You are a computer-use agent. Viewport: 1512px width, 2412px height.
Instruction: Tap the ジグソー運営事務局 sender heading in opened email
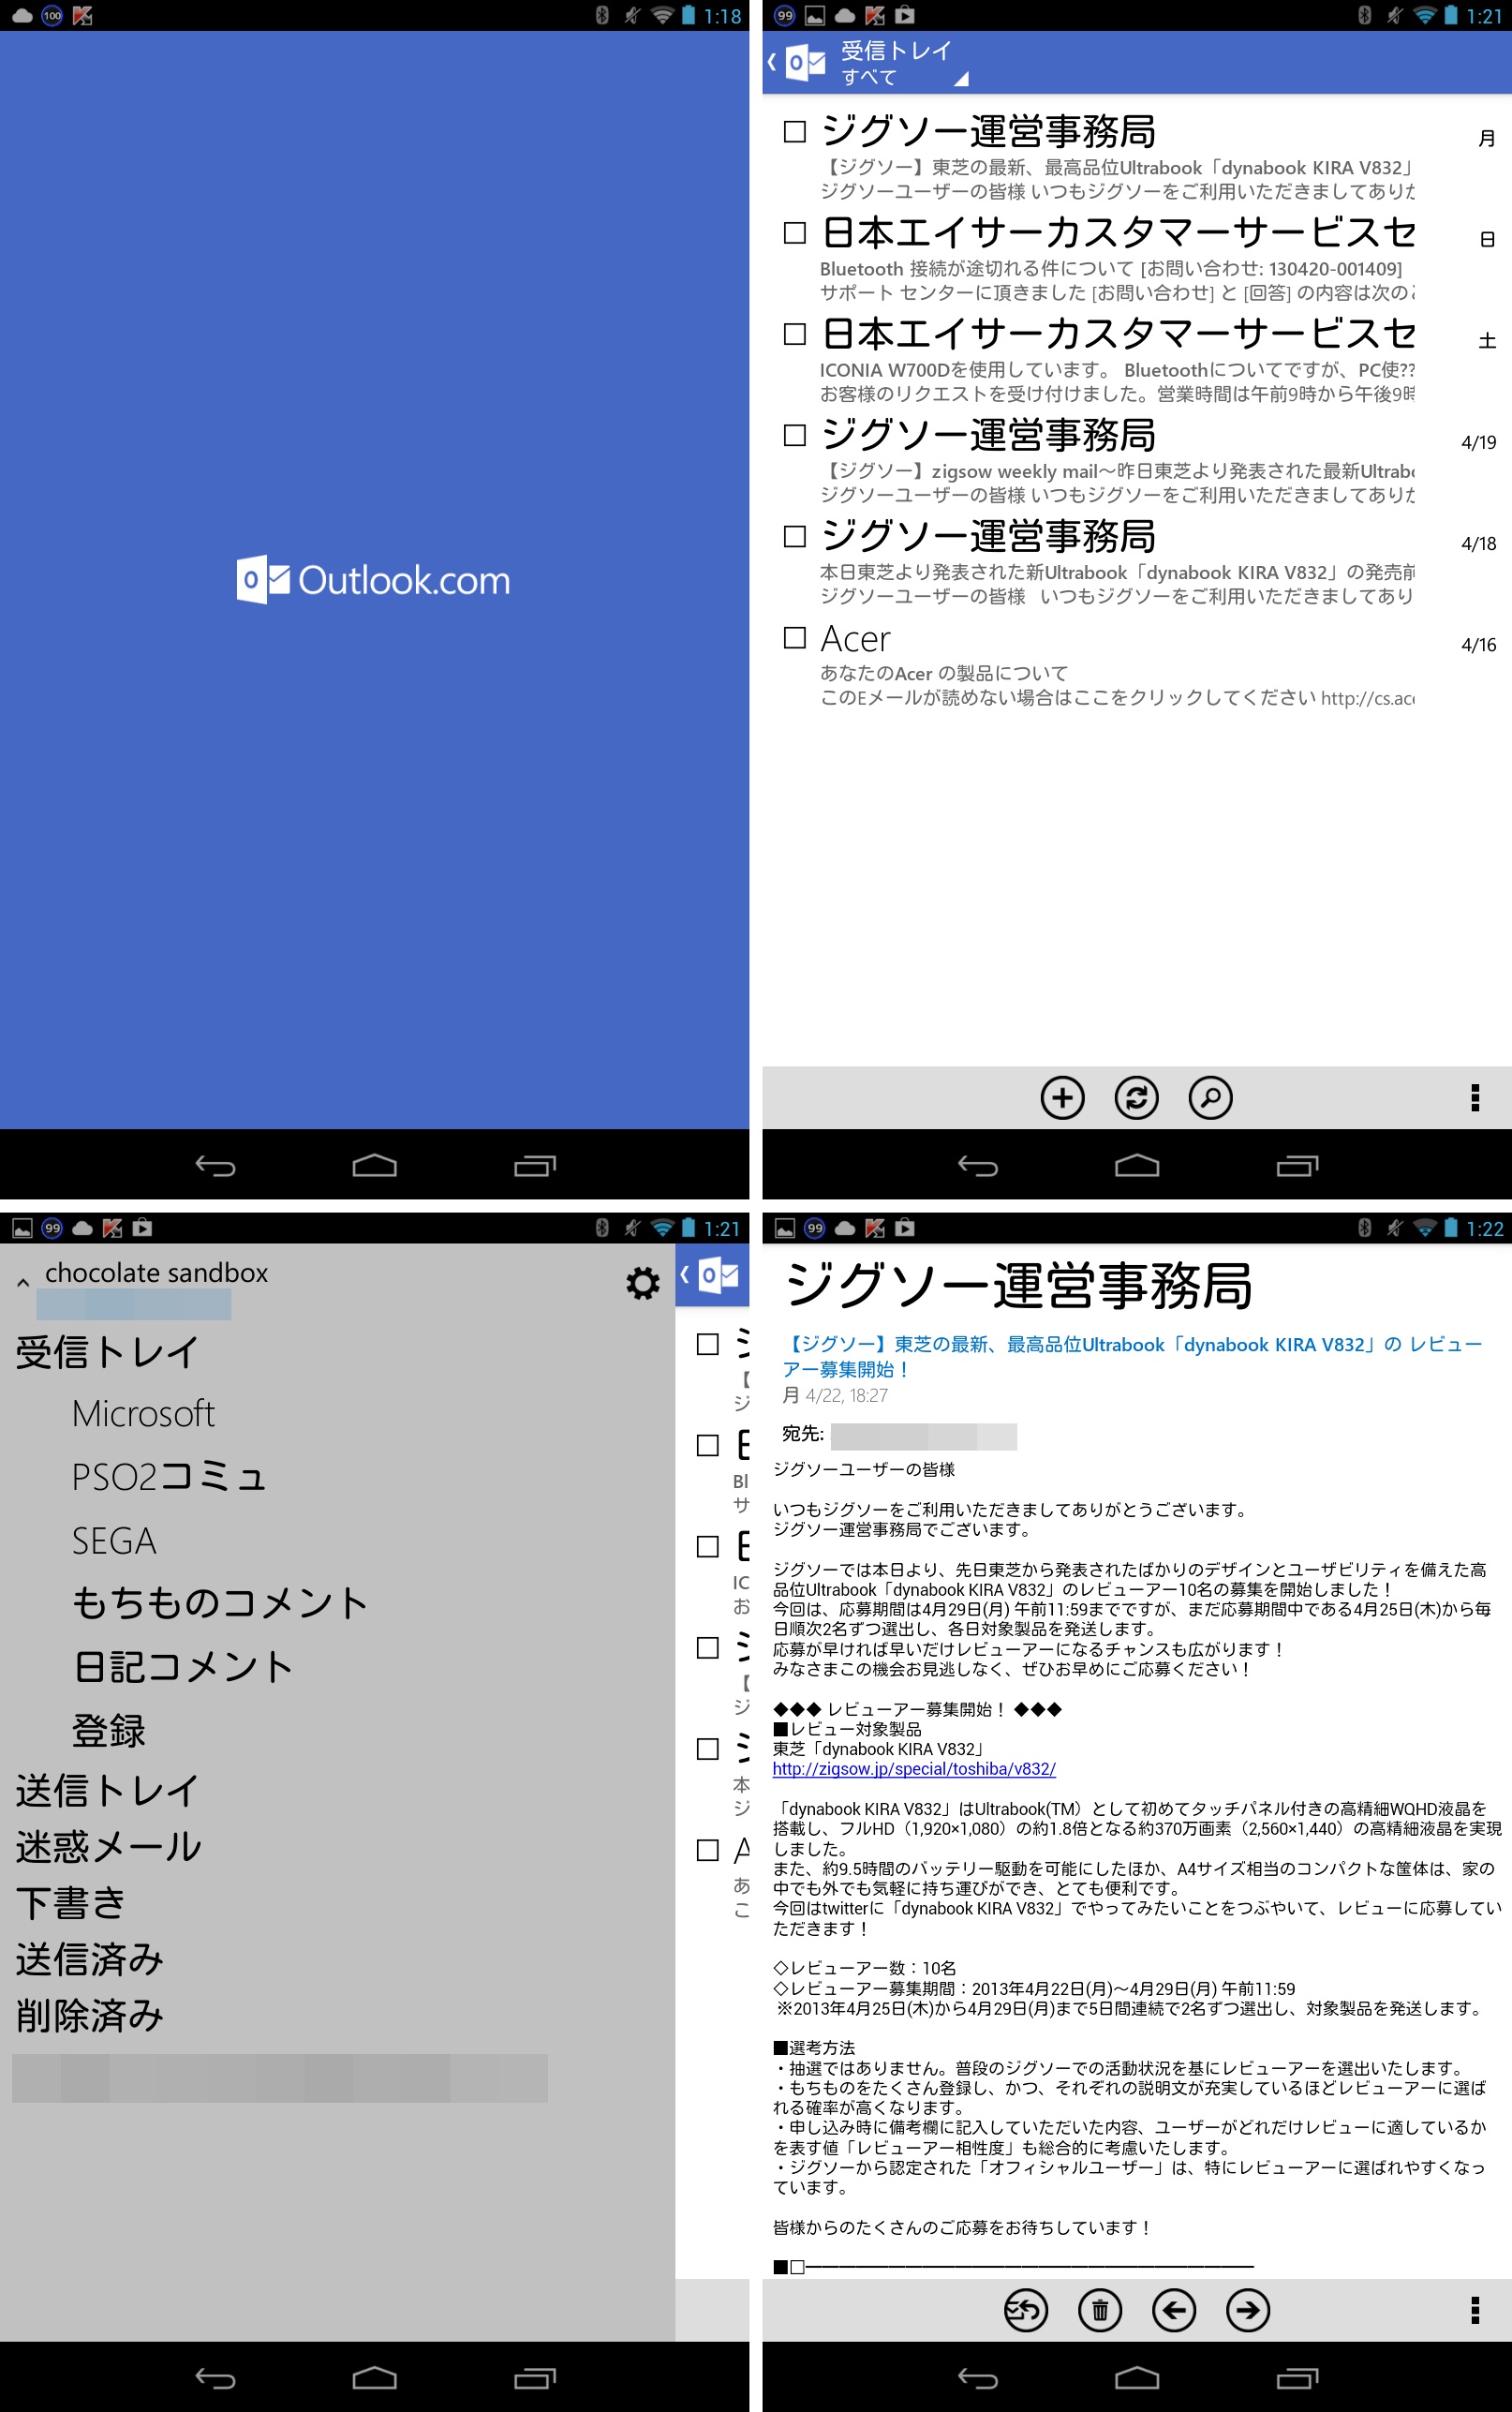pos(1019,1285)
